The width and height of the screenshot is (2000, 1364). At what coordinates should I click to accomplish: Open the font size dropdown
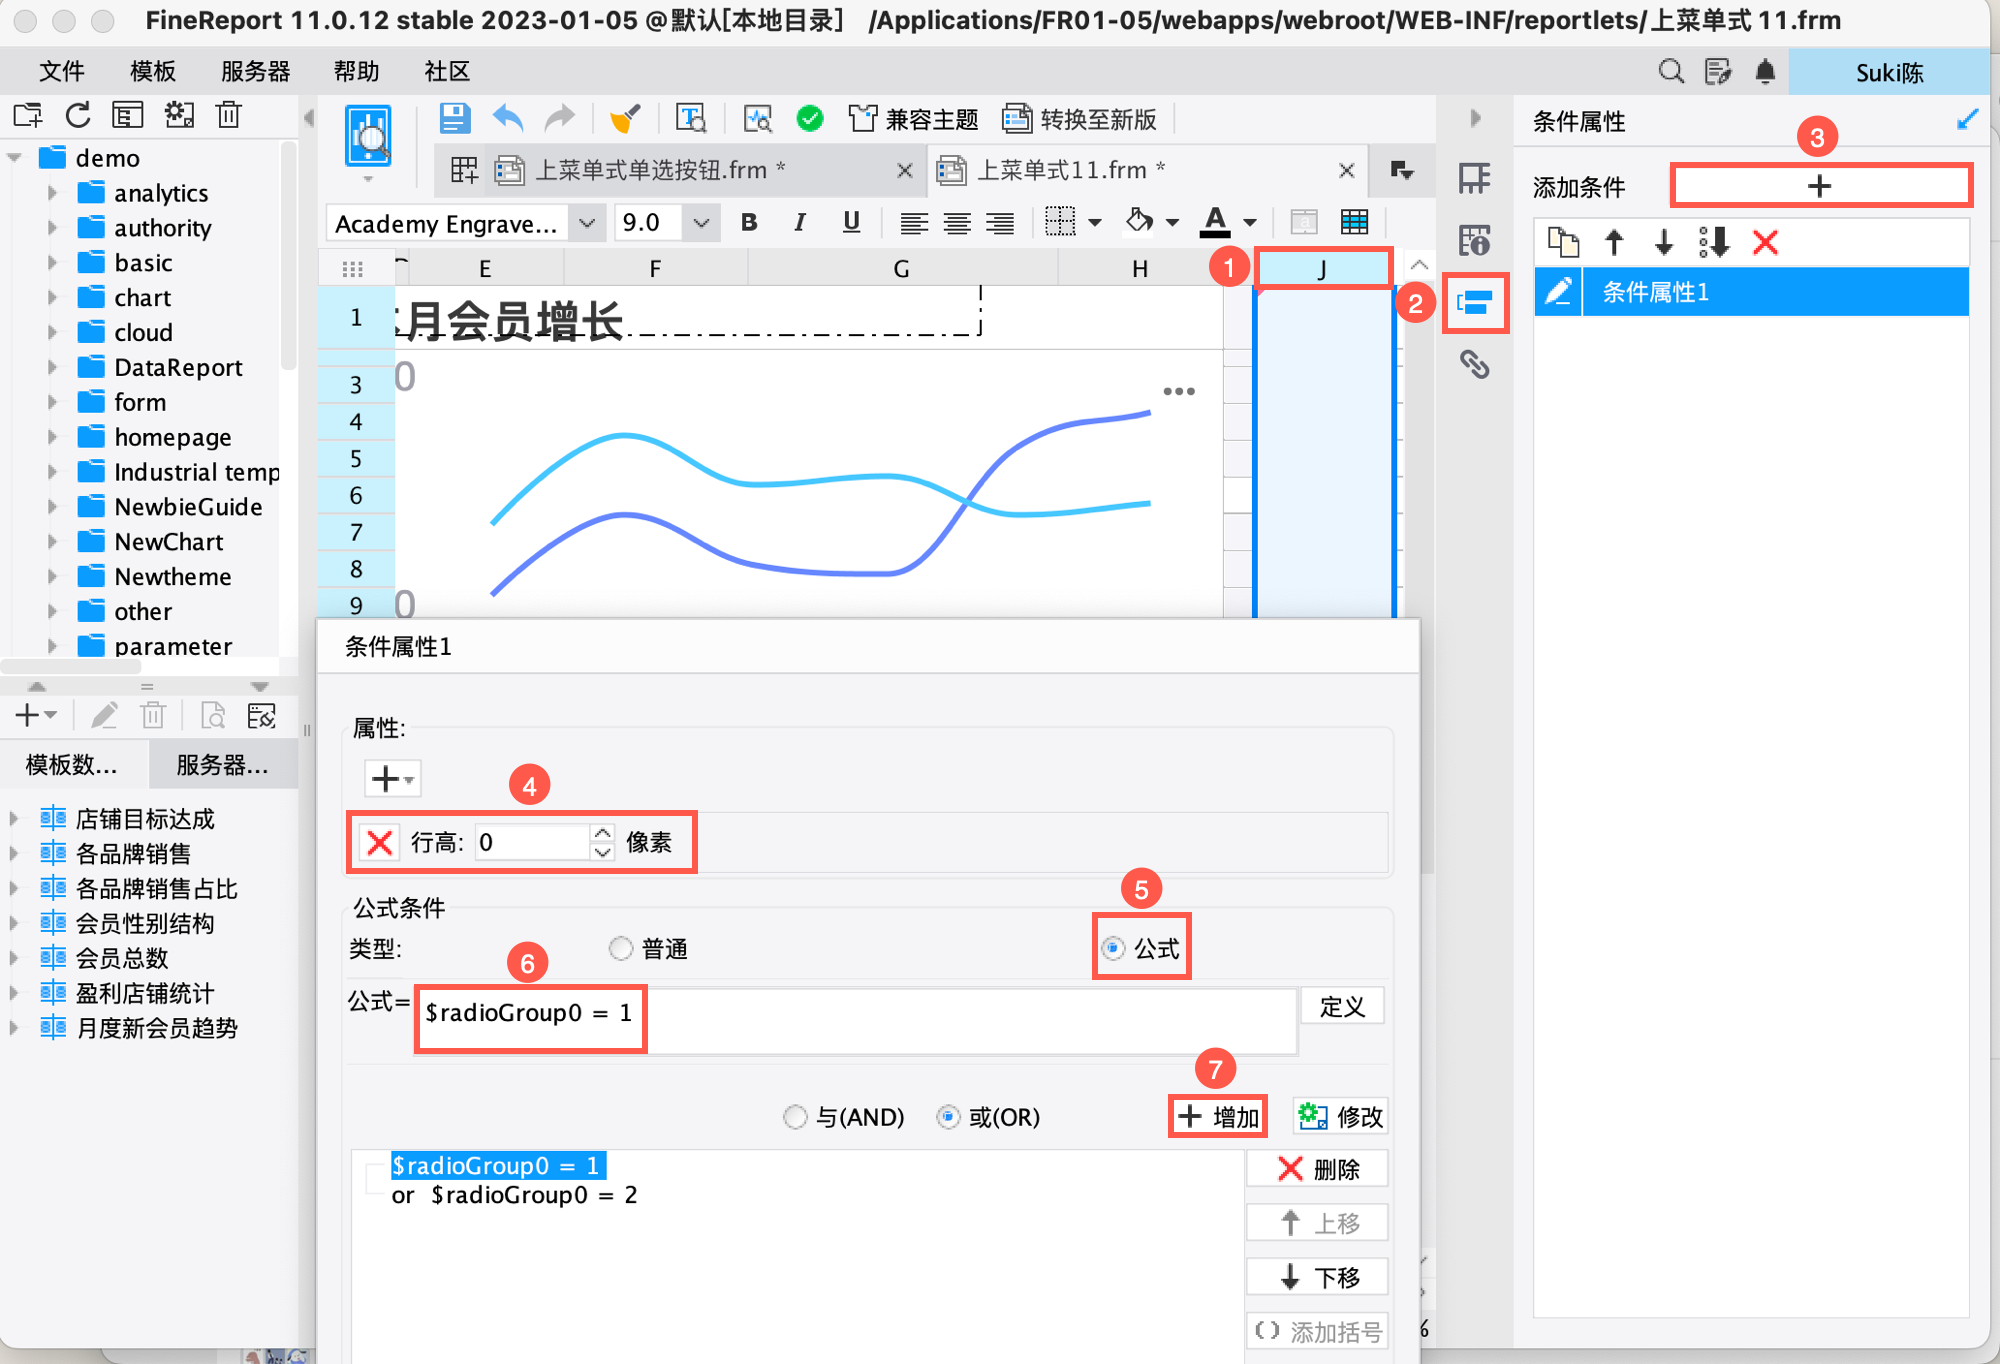click(701, 223)
